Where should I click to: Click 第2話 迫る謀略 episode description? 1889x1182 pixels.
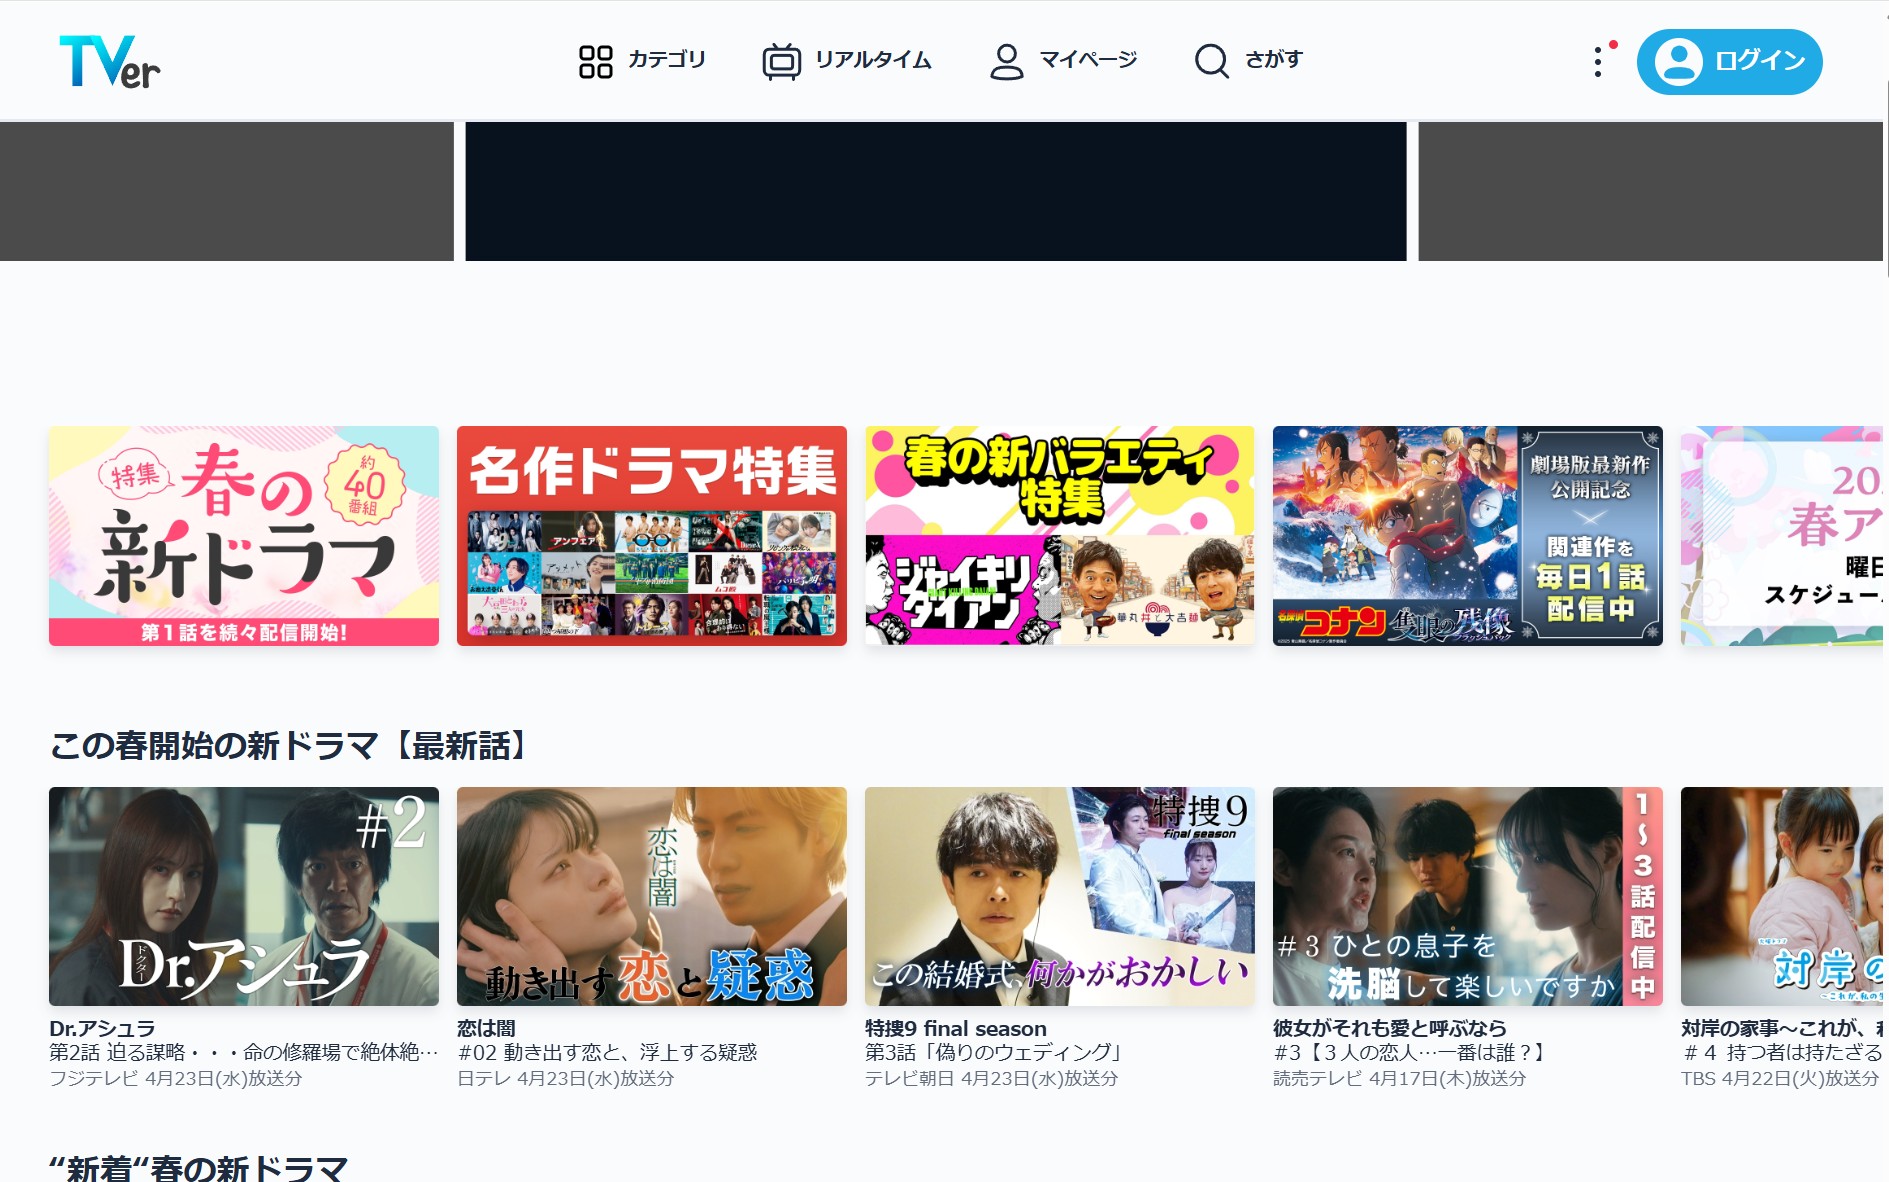point(244,1052)
